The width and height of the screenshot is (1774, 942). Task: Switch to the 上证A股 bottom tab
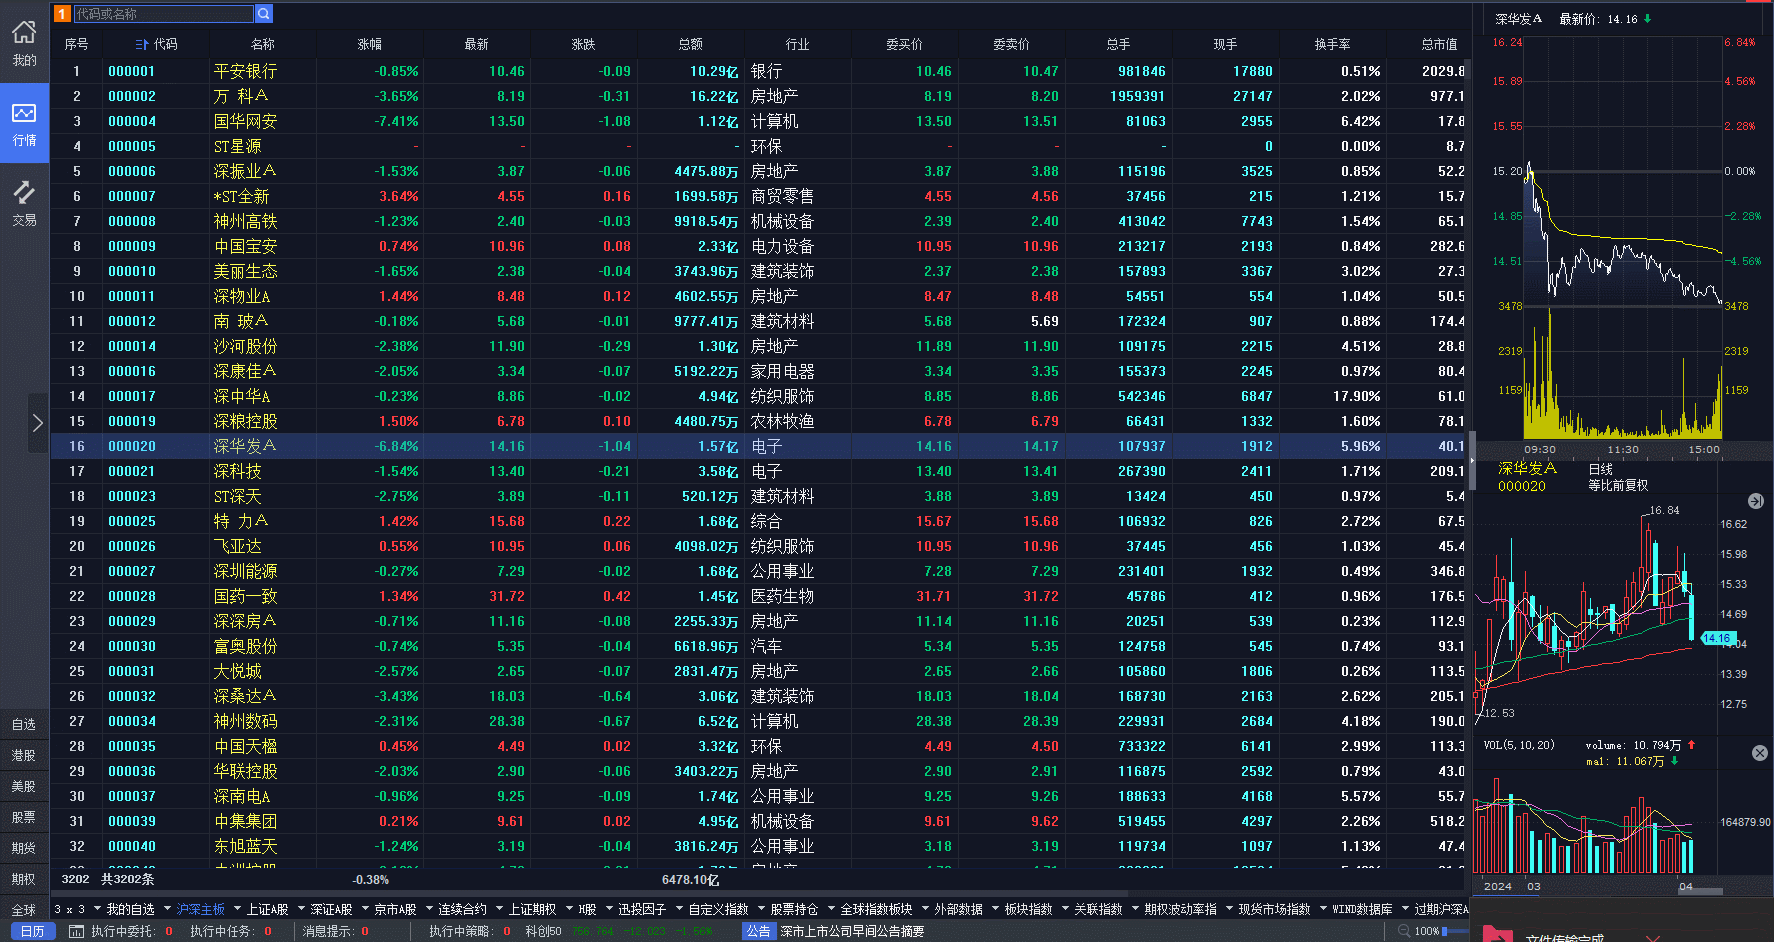pyautogui.click(x=267, y=909)
